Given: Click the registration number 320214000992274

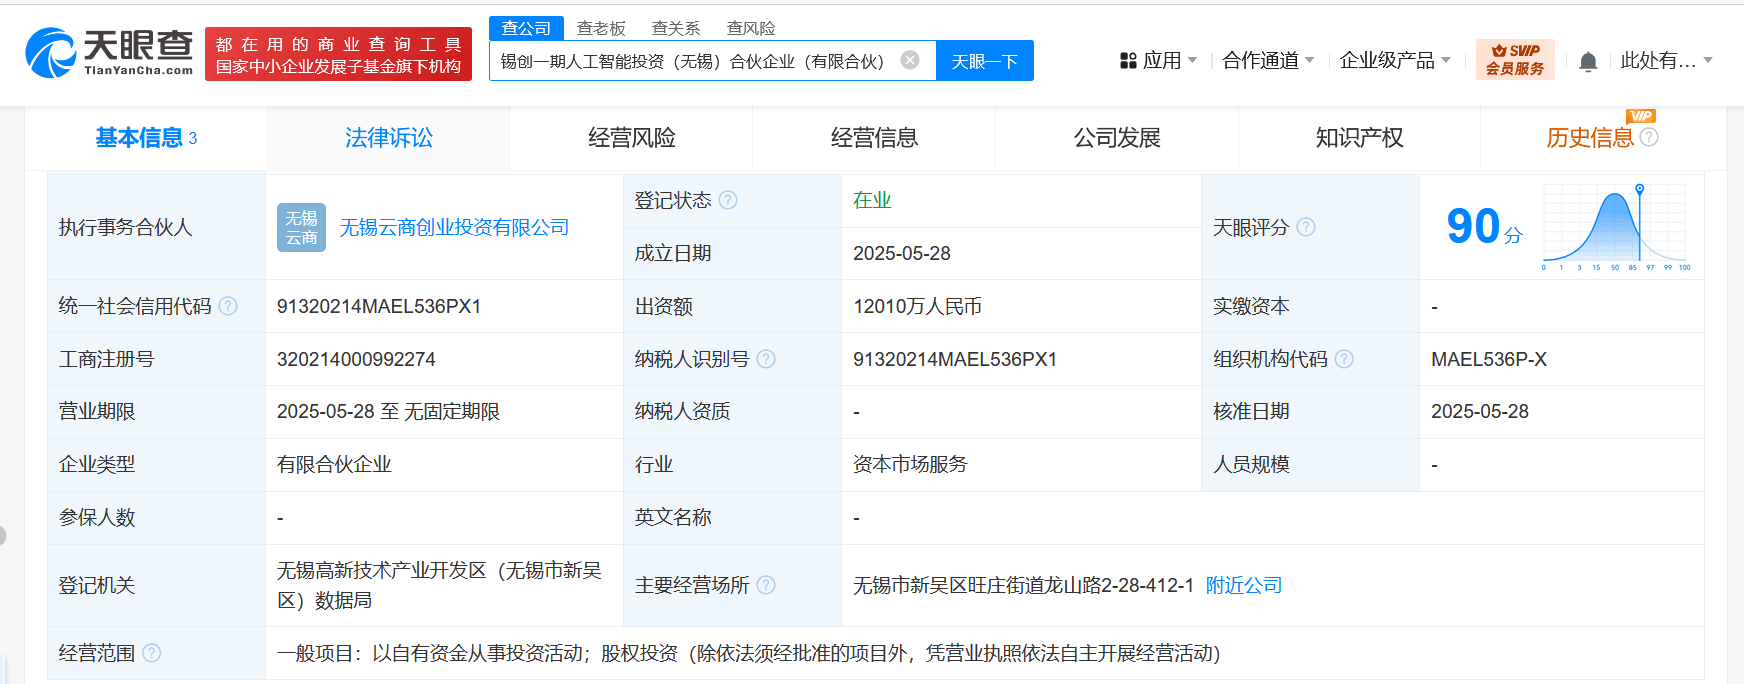Looking at the screenshot, I should (x=356, y=359).
